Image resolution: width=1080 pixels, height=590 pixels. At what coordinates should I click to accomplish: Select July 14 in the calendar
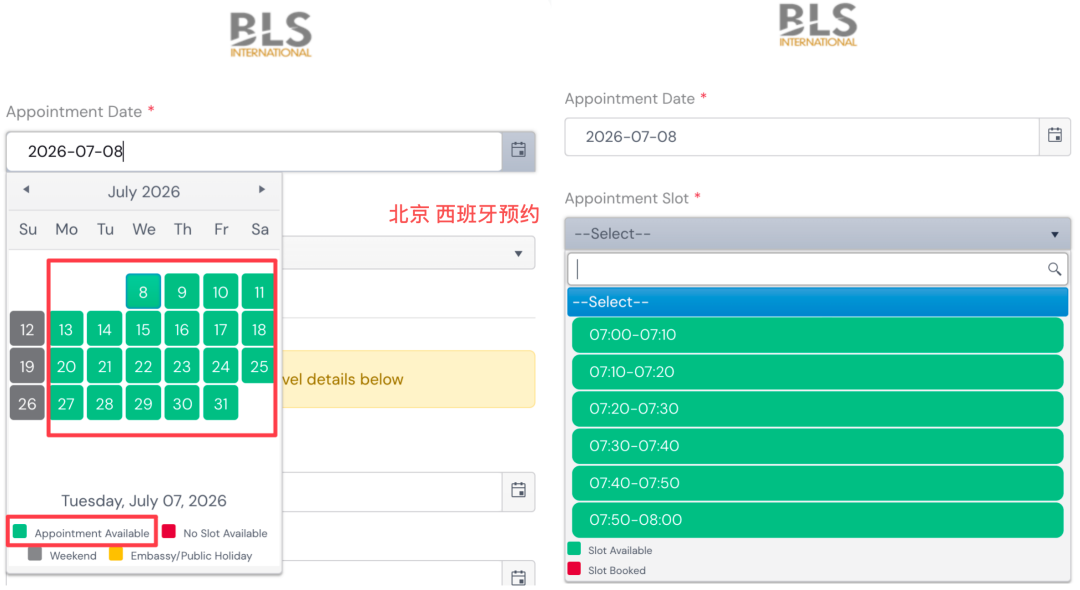(x=105, y=329)
